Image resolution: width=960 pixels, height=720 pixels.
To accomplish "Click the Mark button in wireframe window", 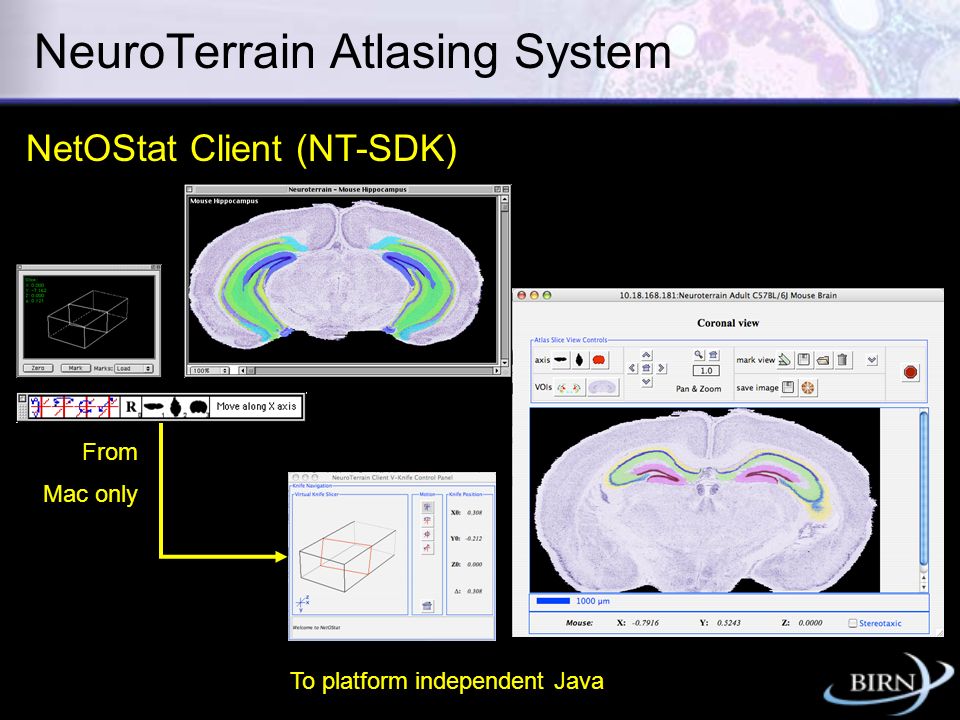I will point(76,369).
